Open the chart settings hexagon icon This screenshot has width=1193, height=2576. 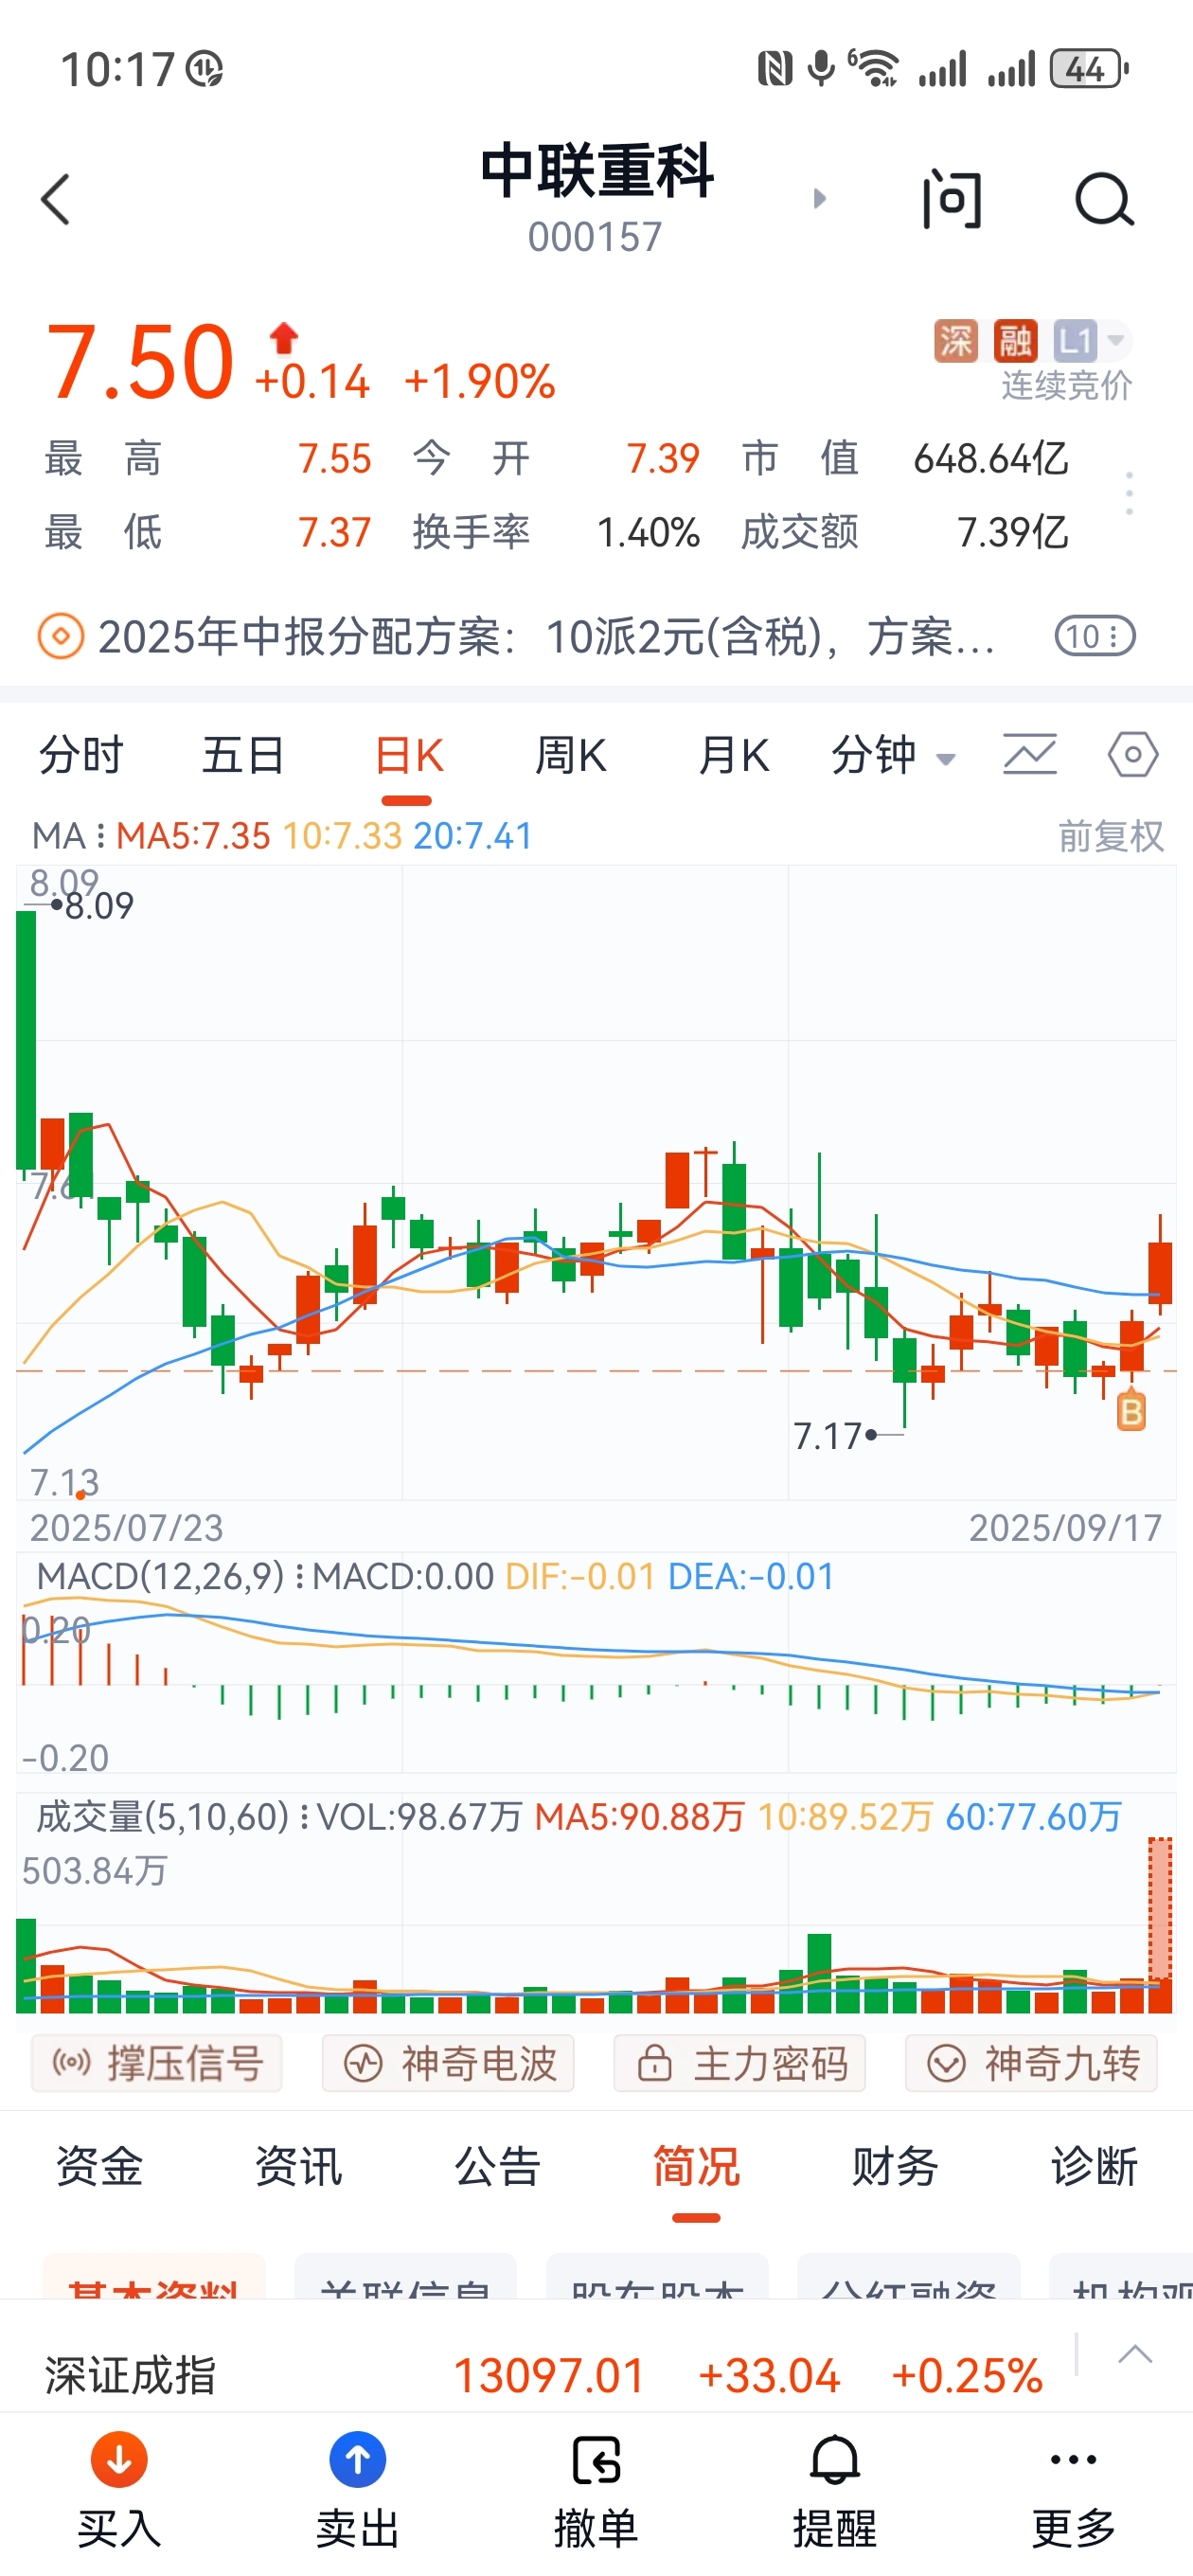(x=1133, y=755)
